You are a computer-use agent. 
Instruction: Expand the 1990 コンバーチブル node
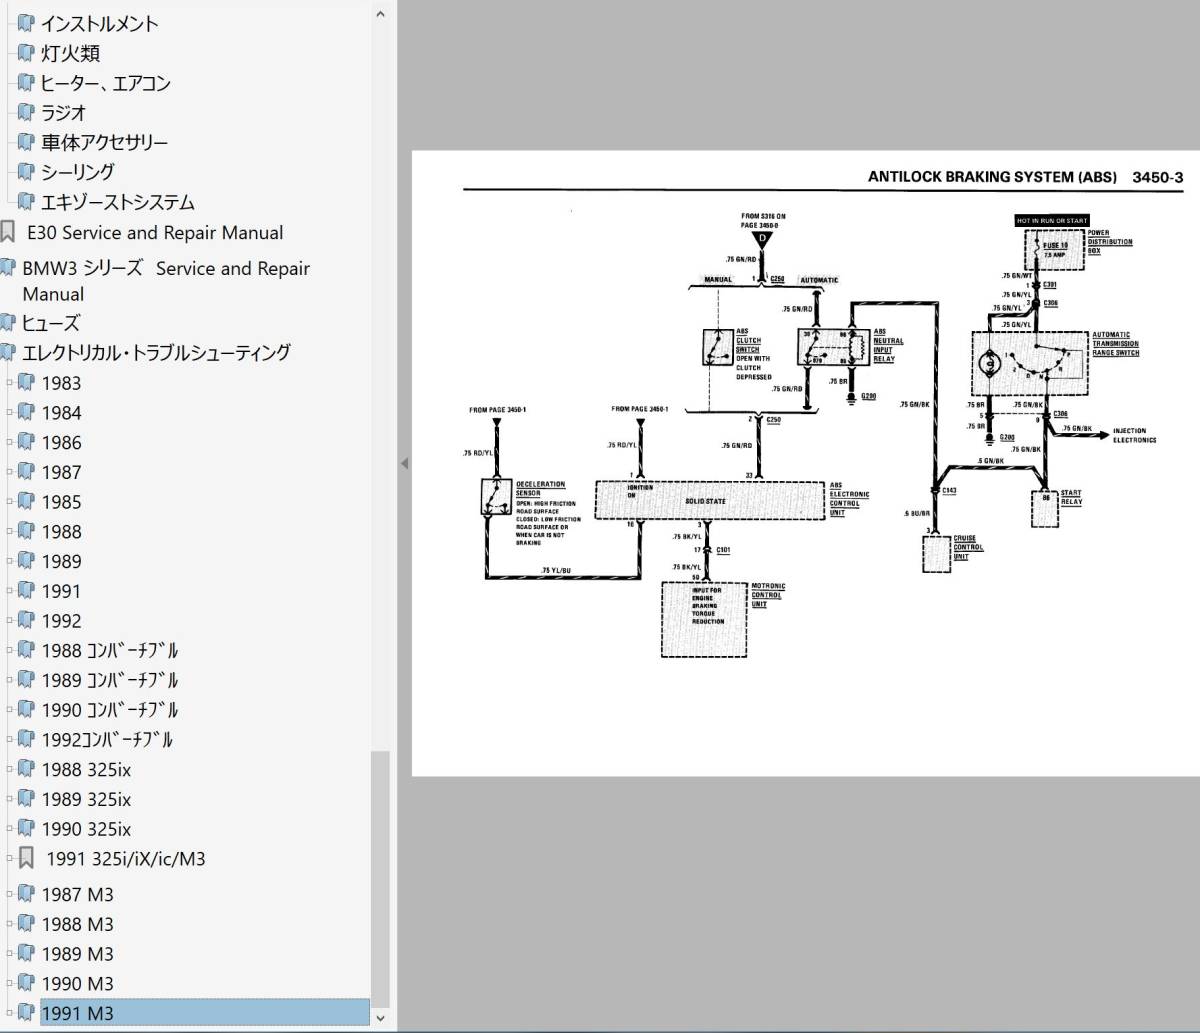point(10,710)
